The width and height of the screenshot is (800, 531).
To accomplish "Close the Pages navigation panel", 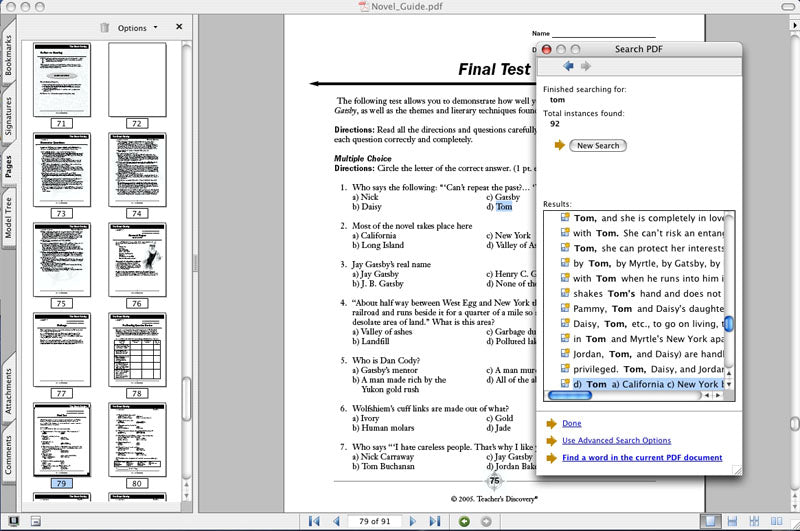I will coord(179,27).
